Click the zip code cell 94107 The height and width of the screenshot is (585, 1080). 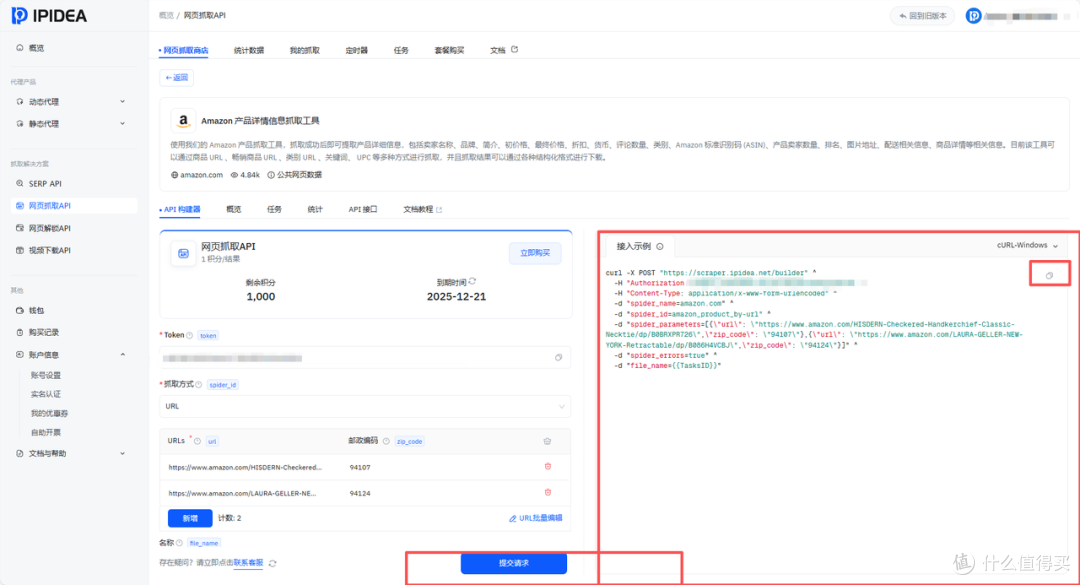click(360, 467)
